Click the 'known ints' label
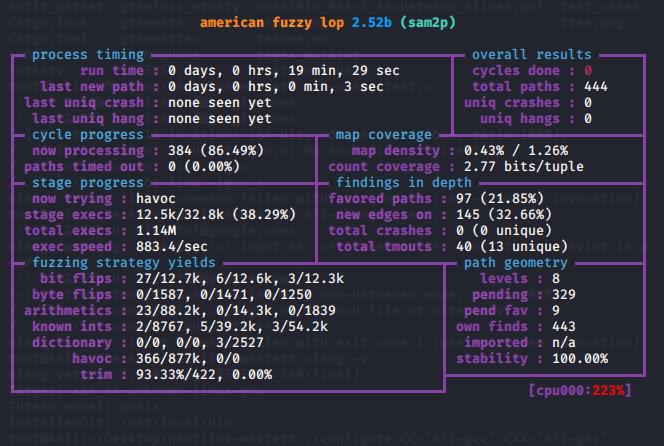 tap(72, 327)
